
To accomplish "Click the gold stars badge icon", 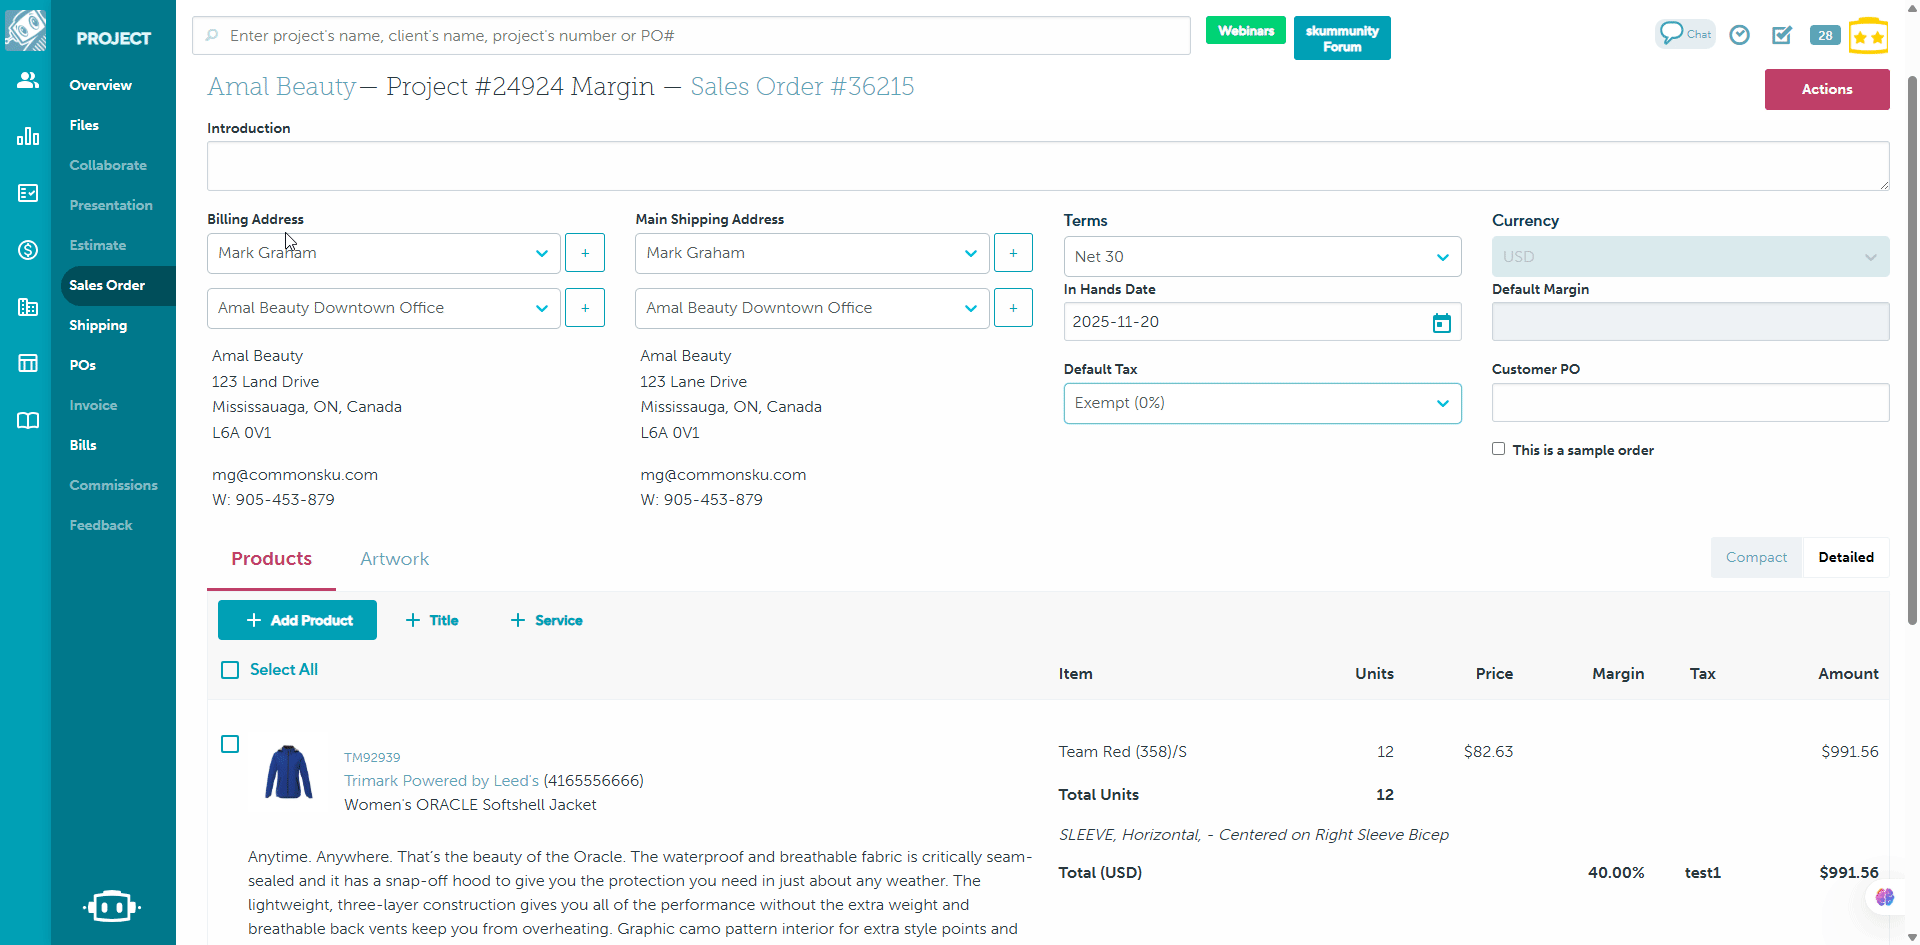I will pyautogui.click(x=1868, y=36).
